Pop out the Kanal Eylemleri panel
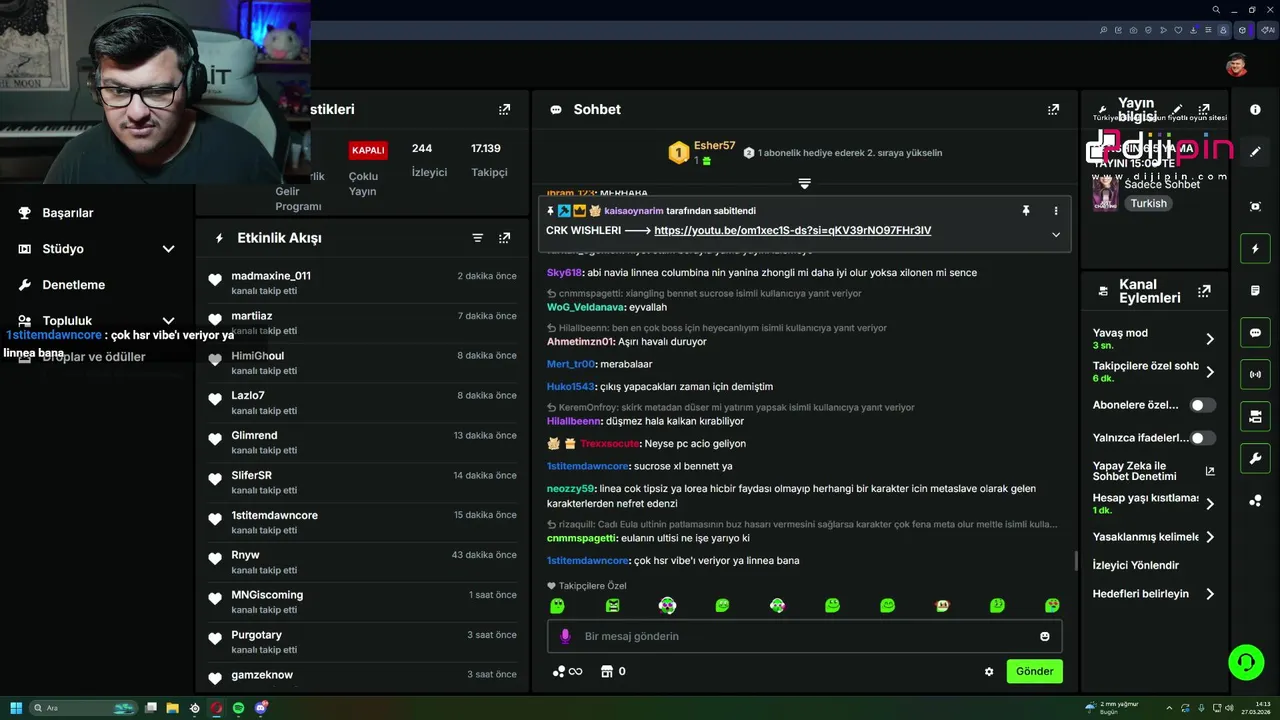Viewport: 1280px width, 720px height. [1204, 291]
